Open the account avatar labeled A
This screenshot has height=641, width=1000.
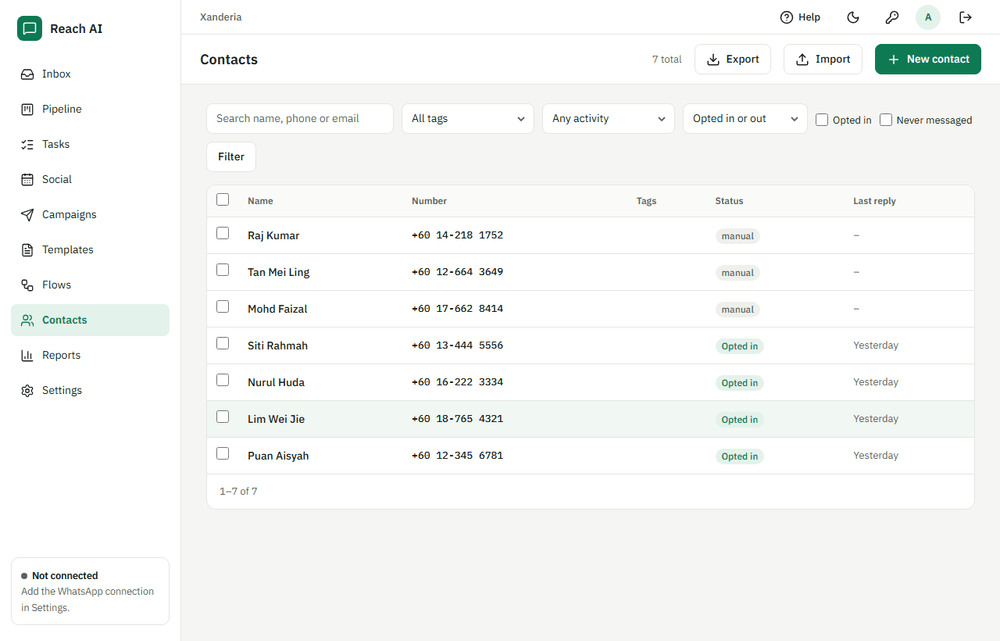(929, 17)
